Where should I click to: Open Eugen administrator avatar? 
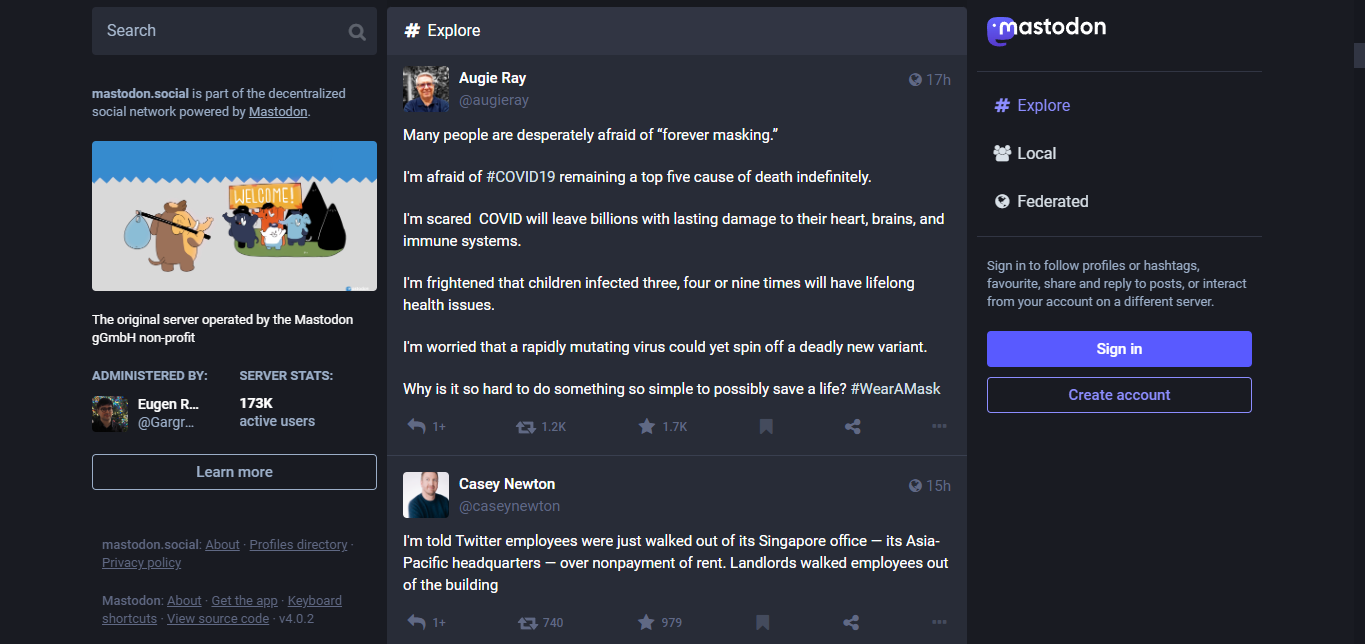pos(110,413)
